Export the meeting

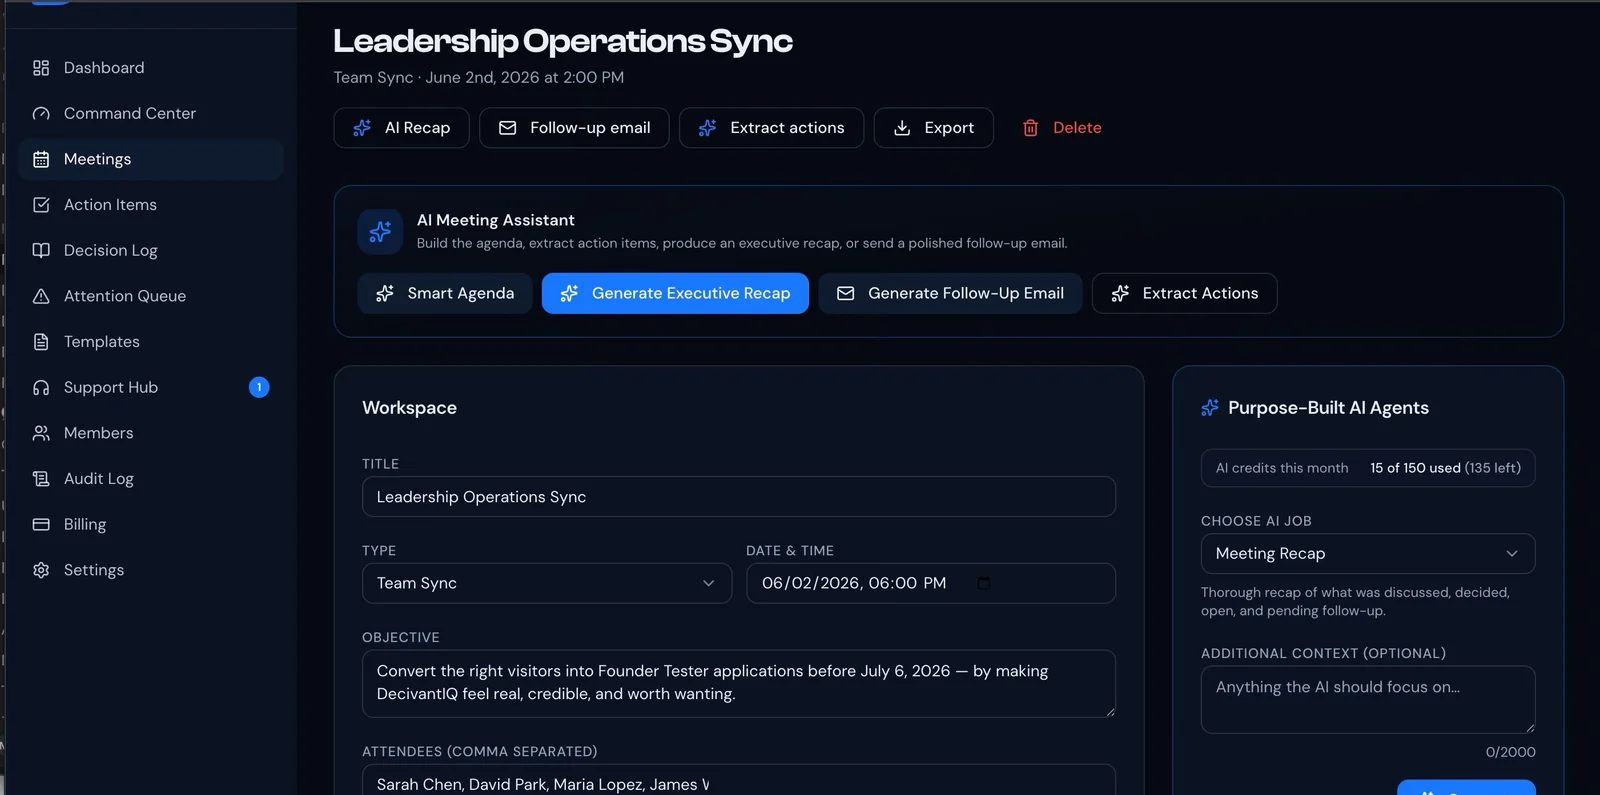tap(933, 128)
